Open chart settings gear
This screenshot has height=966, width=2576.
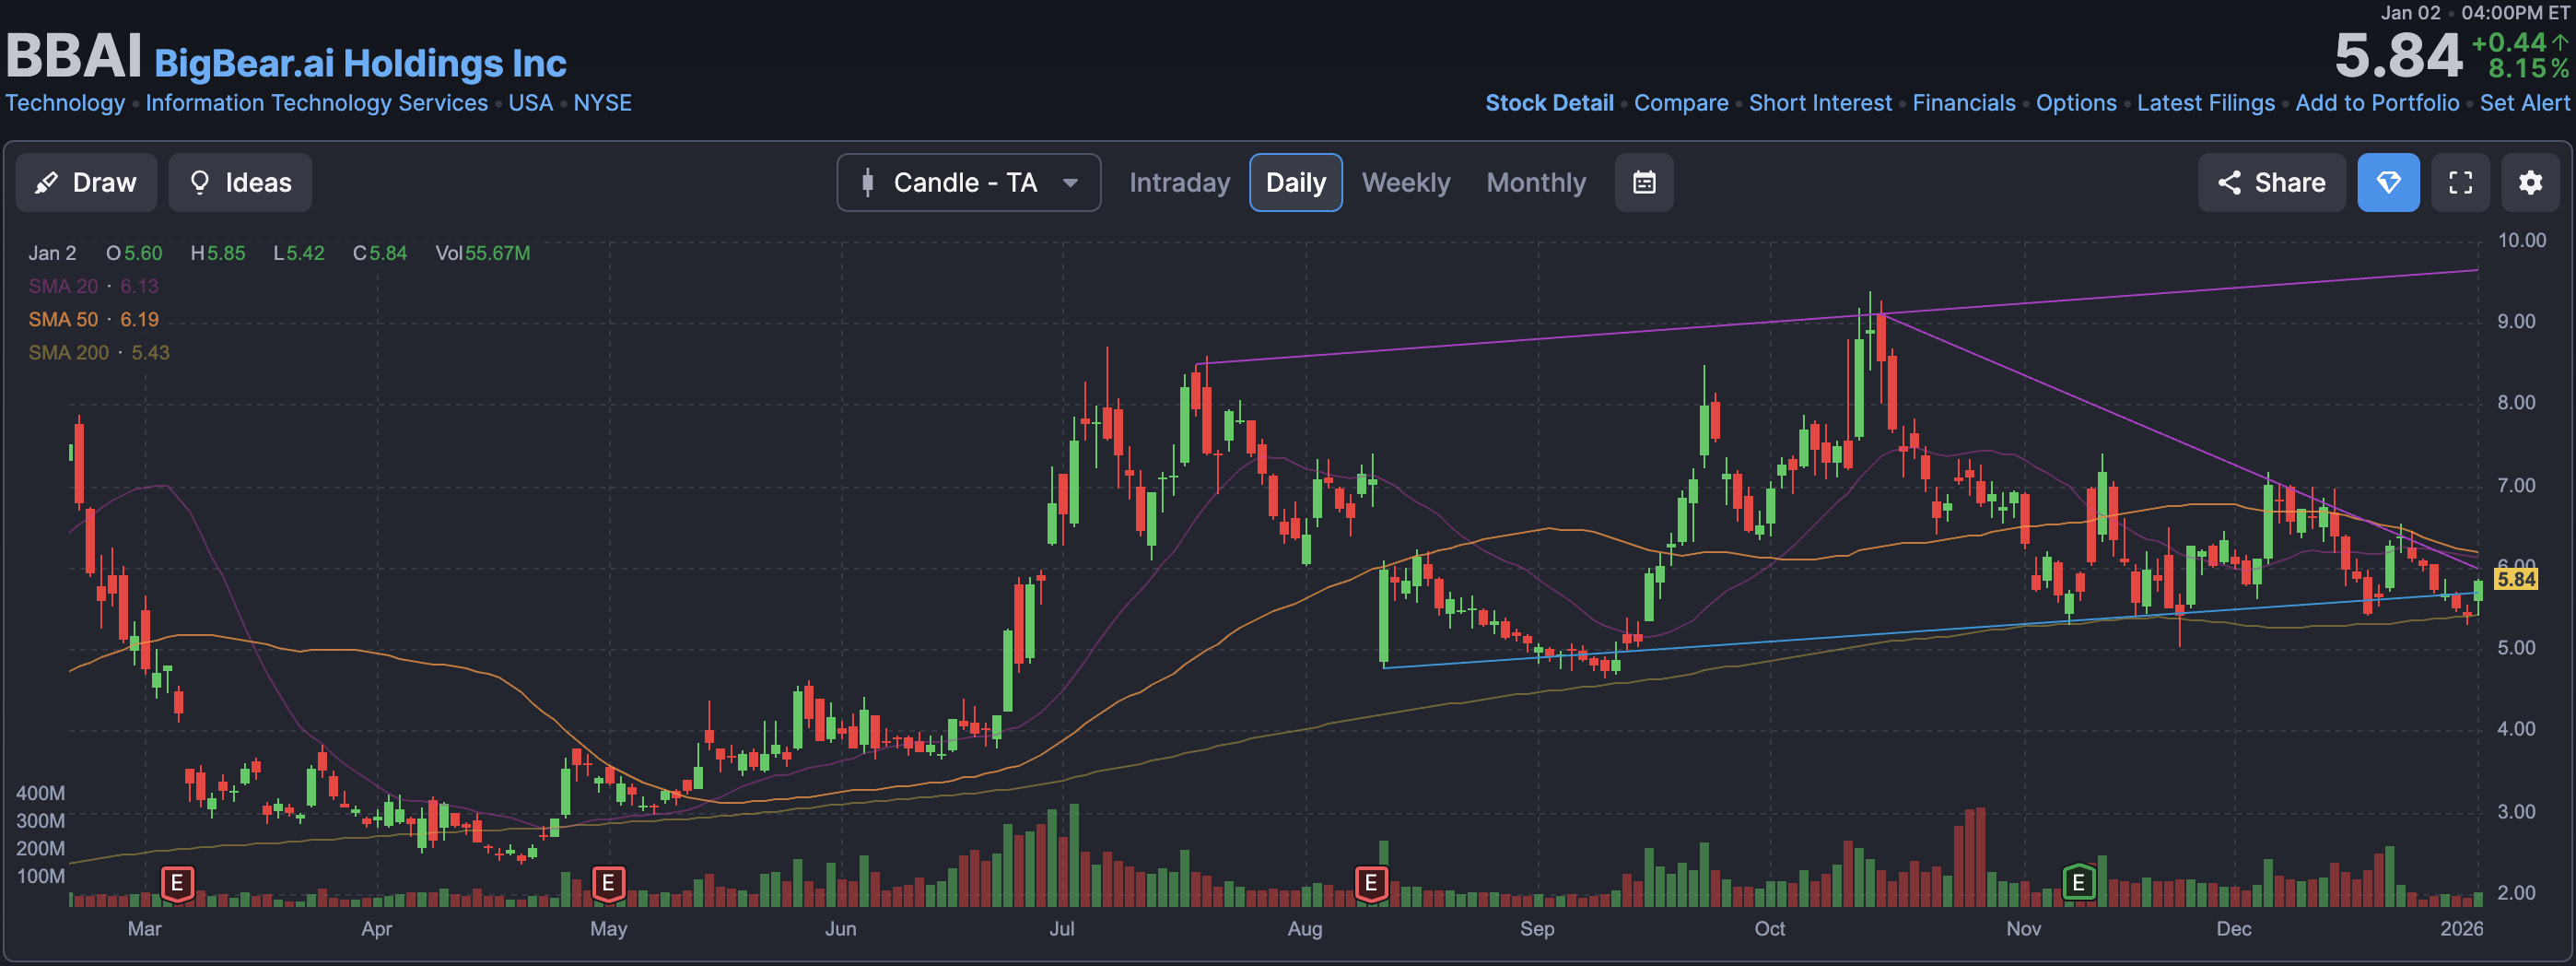pyautogui.click(x=2530, y=182)
